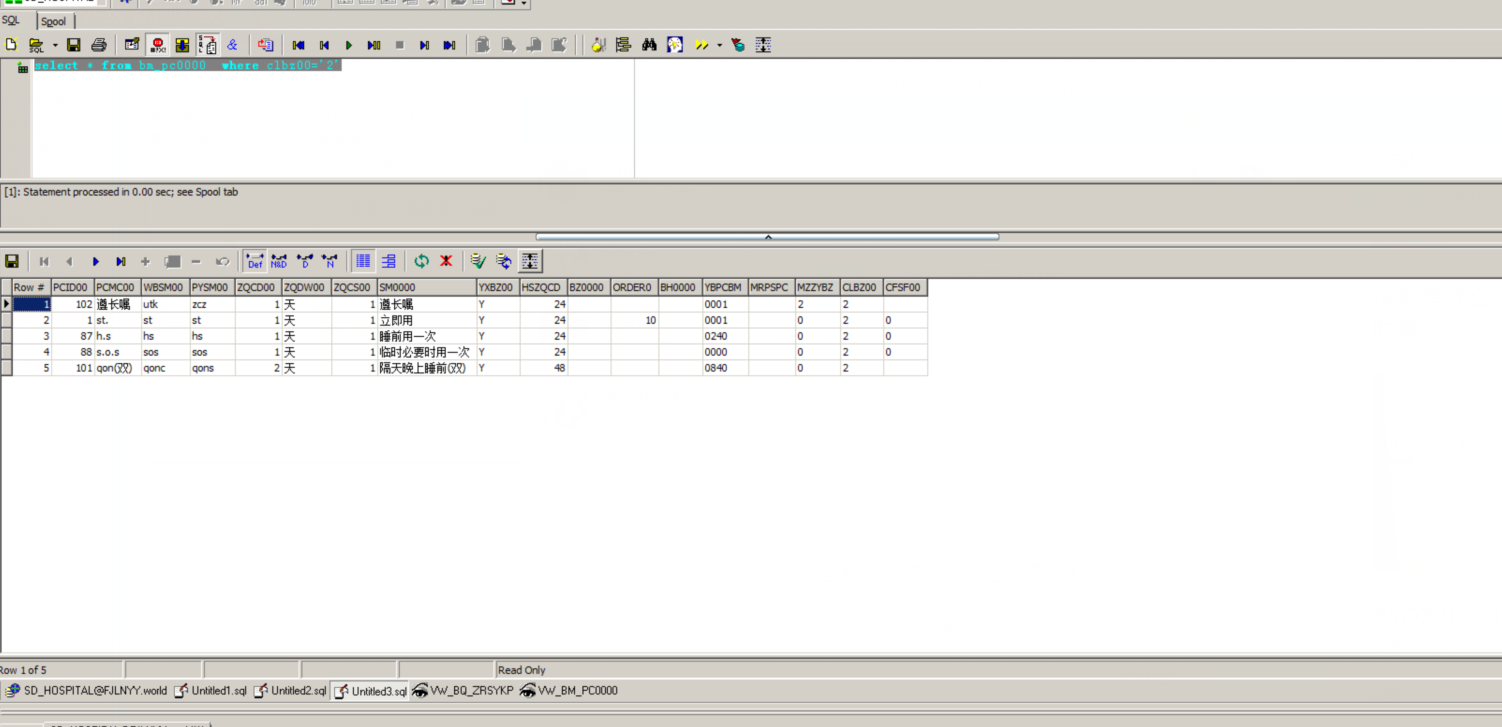Screen dimensions: 1502x727
Task: Select the WBSM00 cell showing utk
Action: (165, 304)
